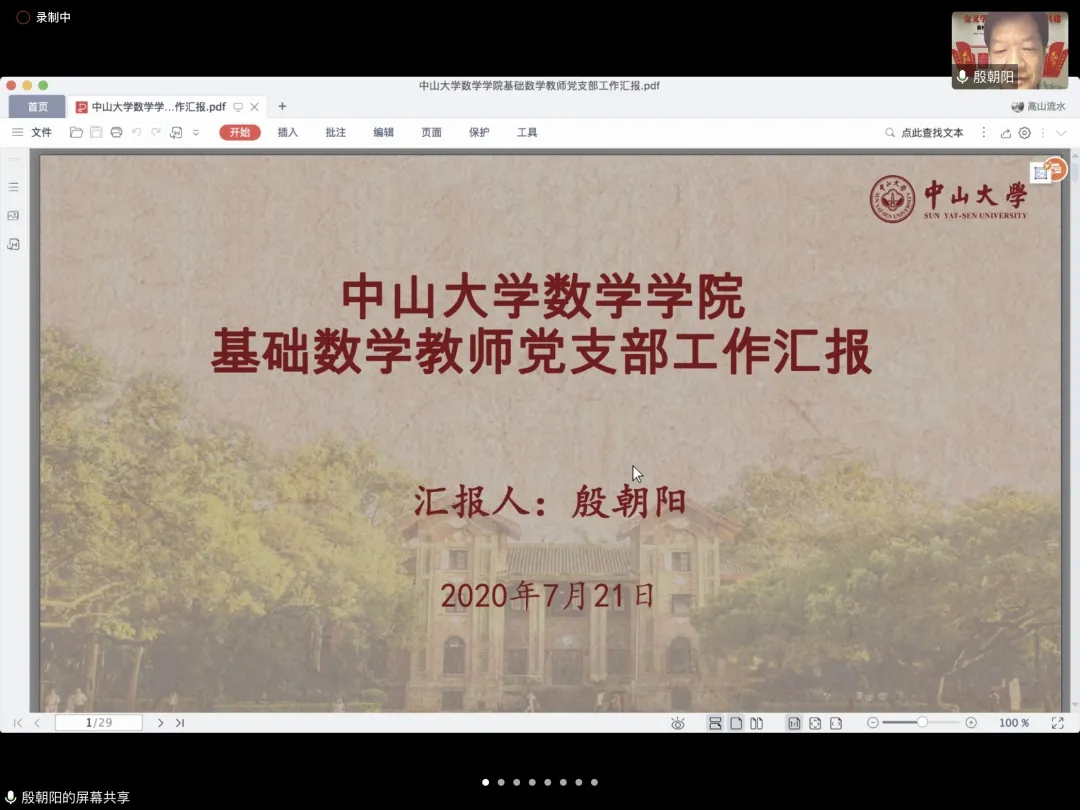This screenshot has height=810, width=1080.
Task: Click the share icon near settings gear
Action: click(1006, 133)
